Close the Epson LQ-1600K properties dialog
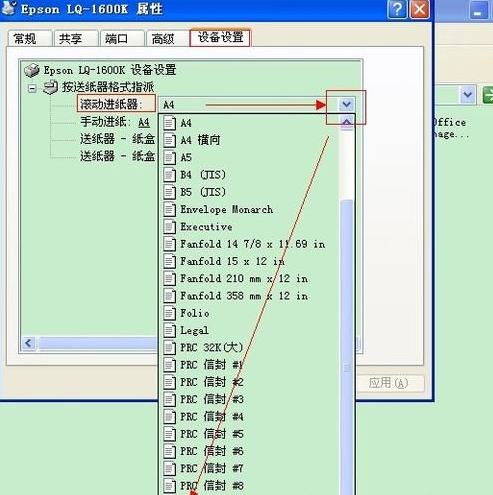This screenshot has width=493, height=495. tap(419, 9)
